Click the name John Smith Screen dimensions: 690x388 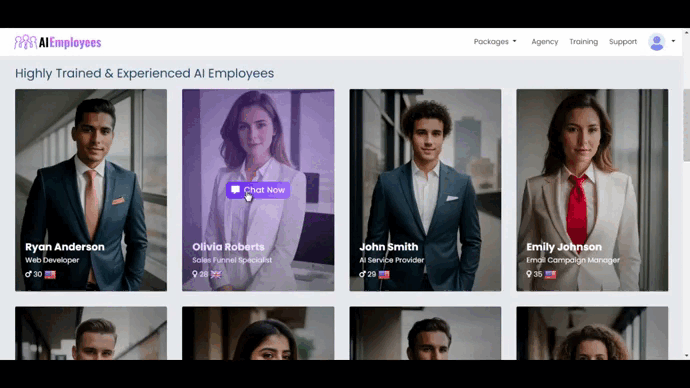coord(389,247)
